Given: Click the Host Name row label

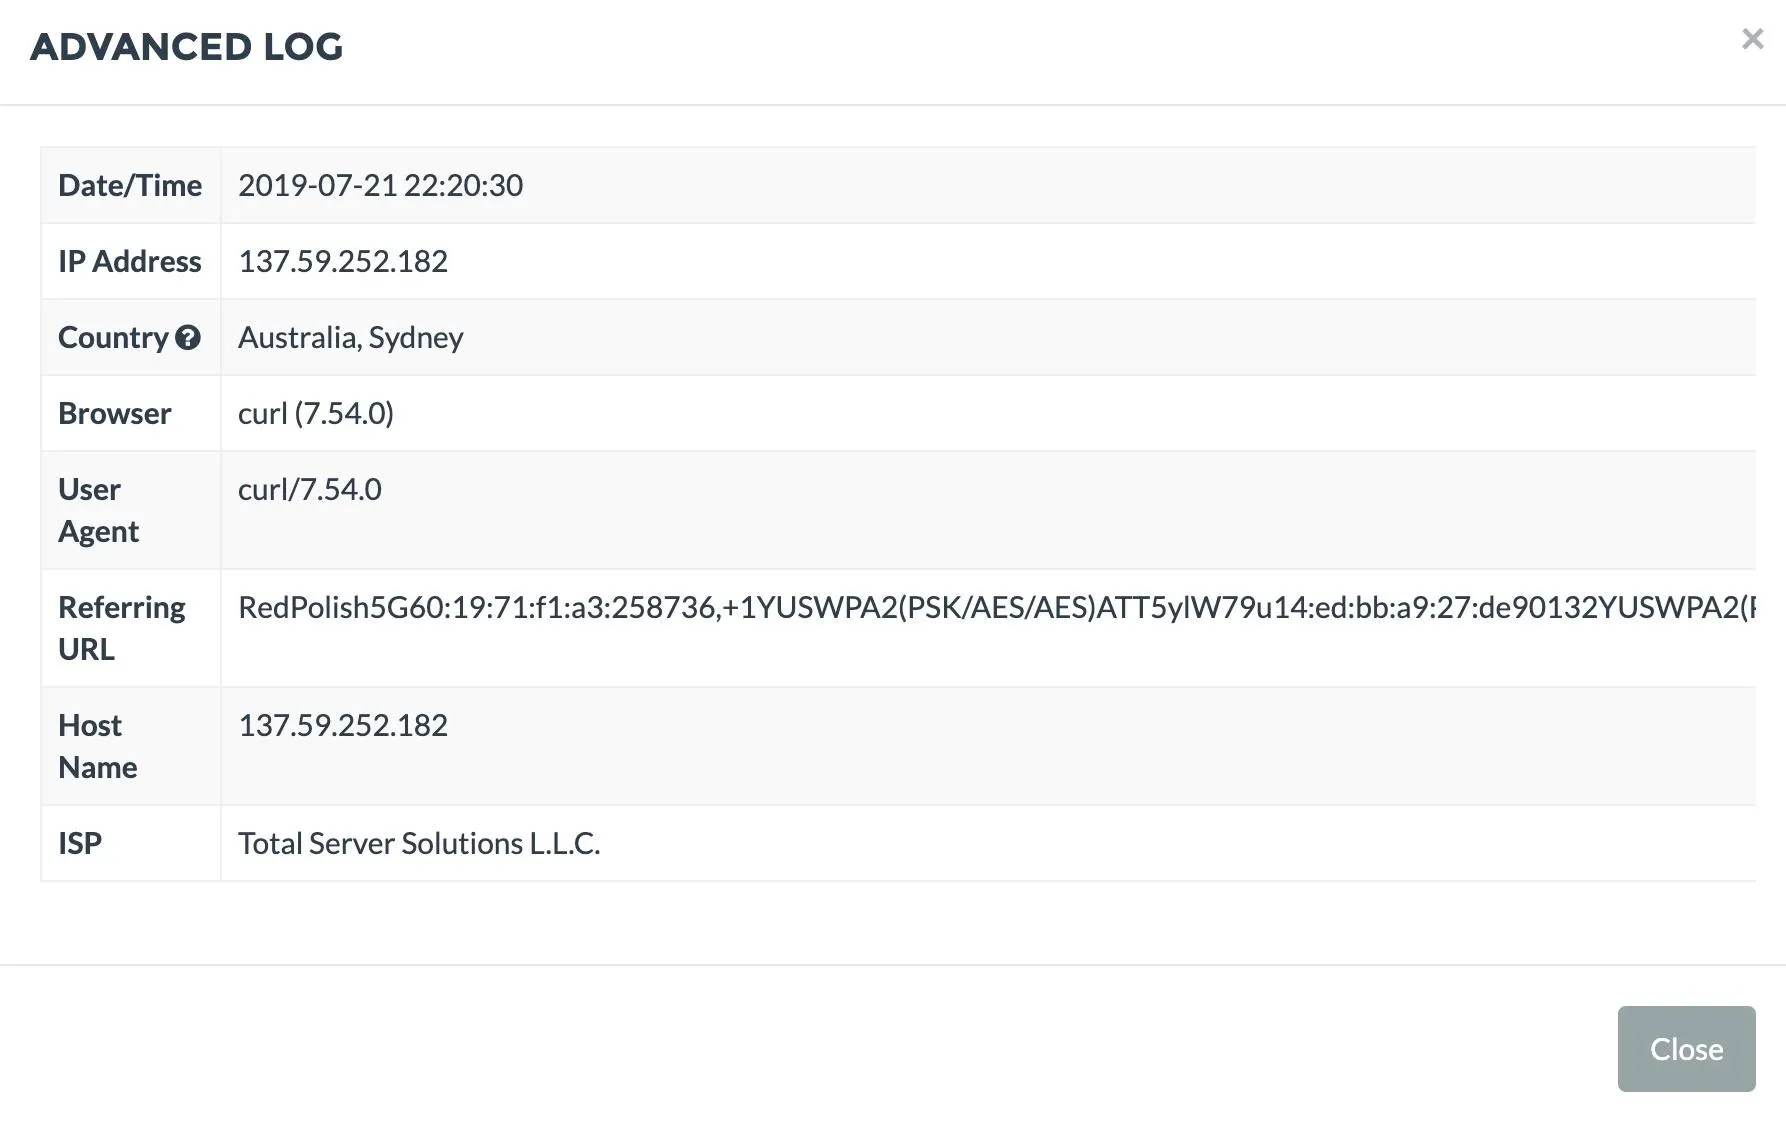Looking at the screenshot, I should (x=98, y=746).
